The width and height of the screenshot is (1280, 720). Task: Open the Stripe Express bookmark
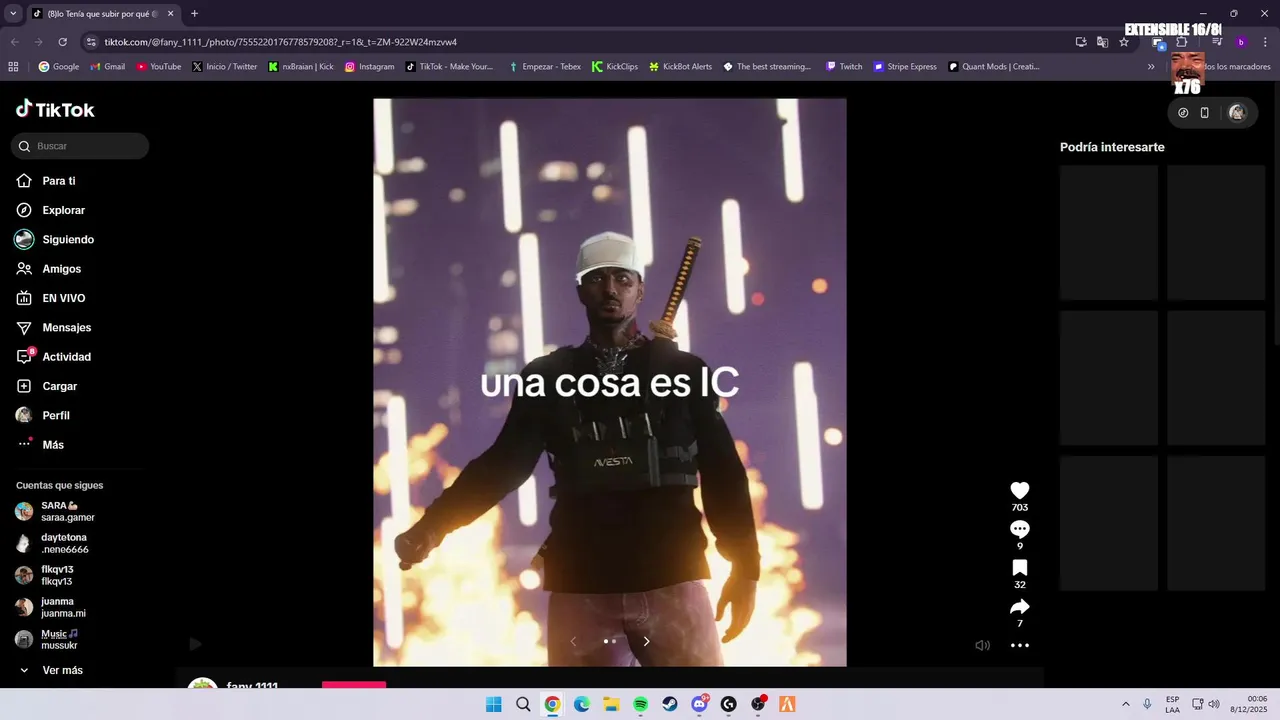coord(905,67)
